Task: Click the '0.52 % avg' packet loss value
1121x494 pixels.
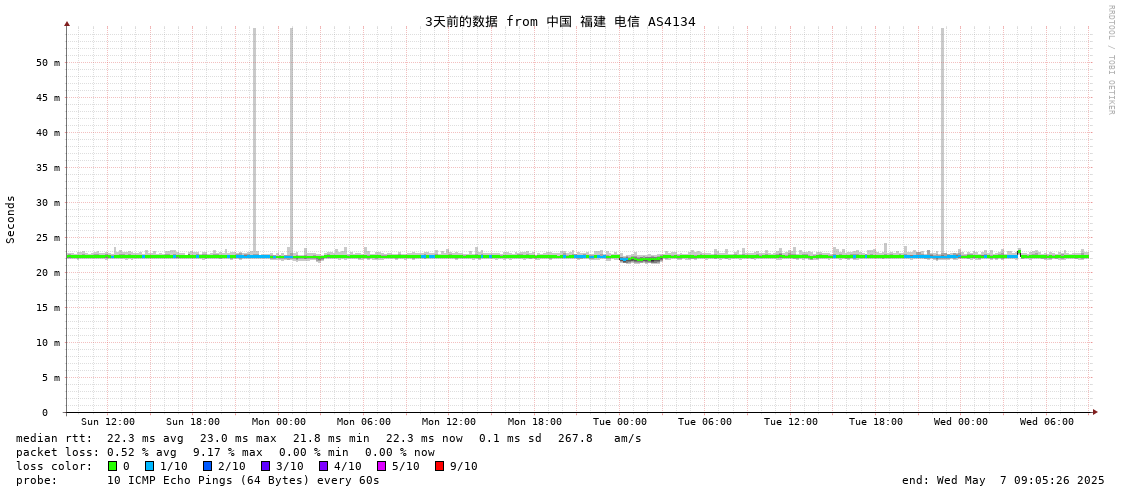Action: tap(142, 453)
